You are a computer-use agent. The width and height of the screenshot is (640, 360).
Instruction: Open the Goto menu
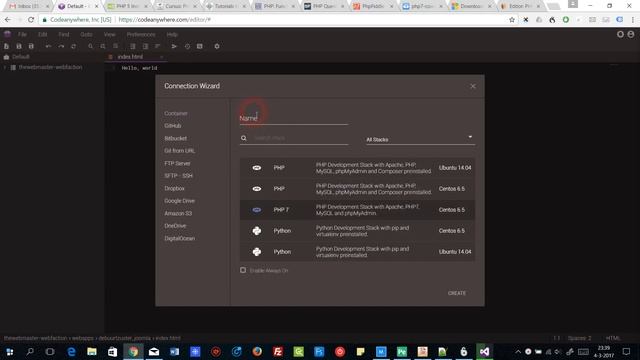coord(86,34)
